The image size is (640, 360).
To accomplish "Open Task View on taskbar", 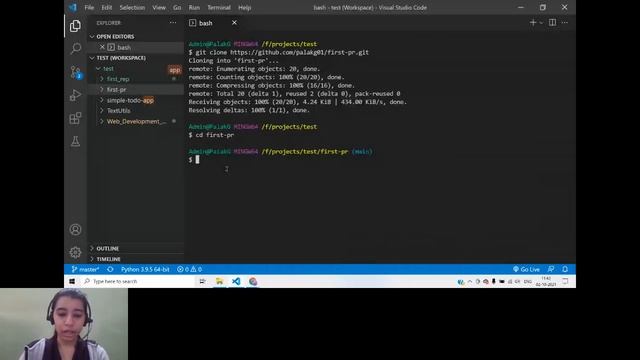I will point(202,281).
